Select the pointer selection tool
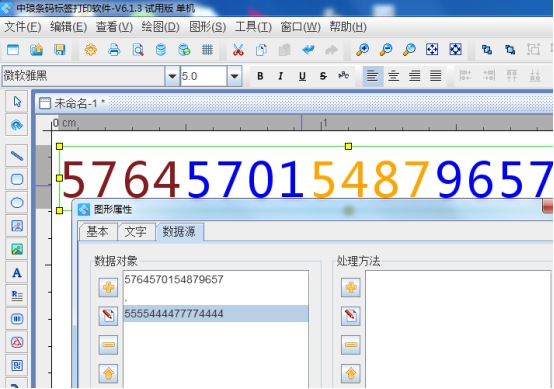Screen dimensions: 554x389 tap(17, 102)
